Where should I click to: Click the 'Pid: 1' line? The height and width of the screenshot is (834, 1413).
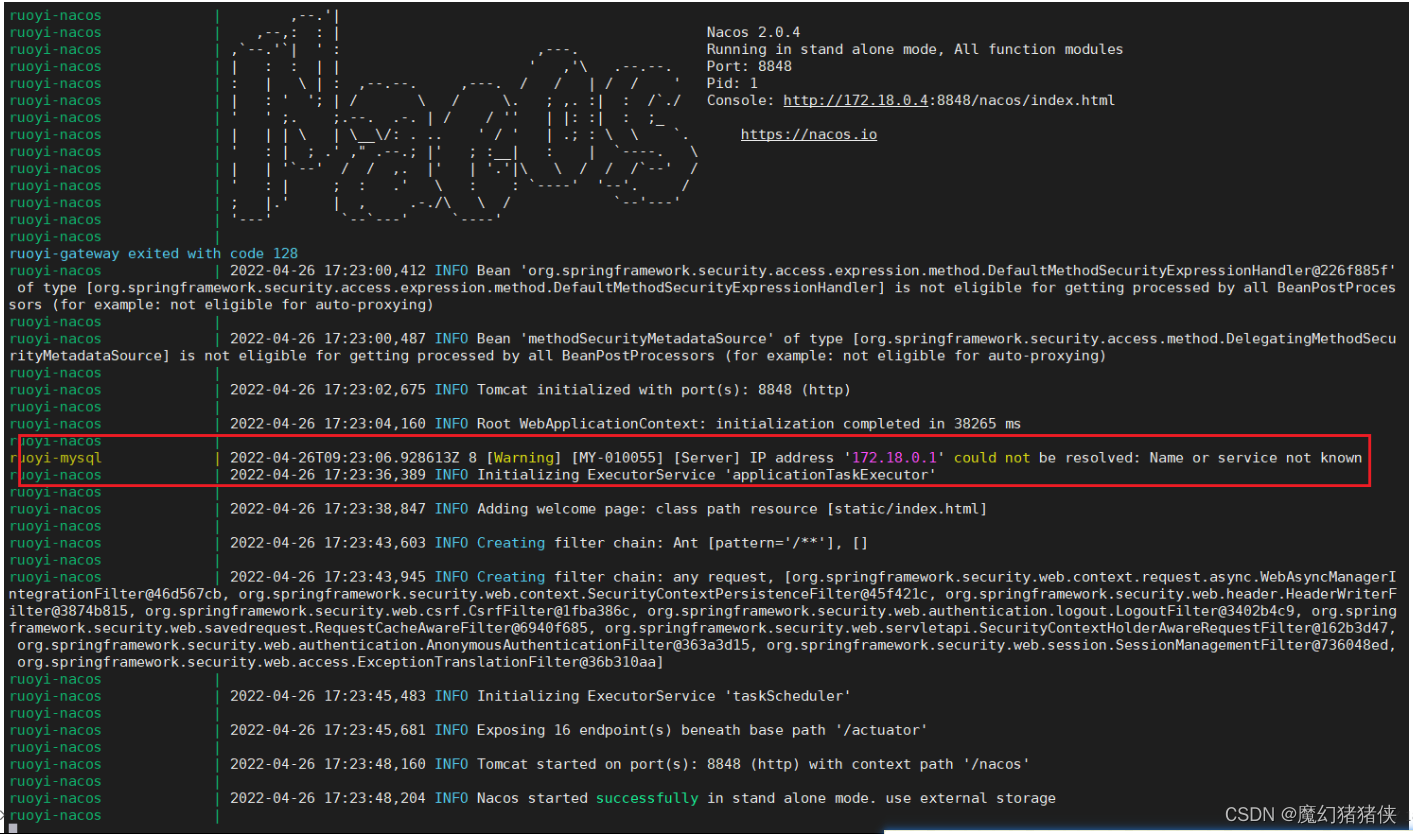pyautogui.click(x=732, y=83)
